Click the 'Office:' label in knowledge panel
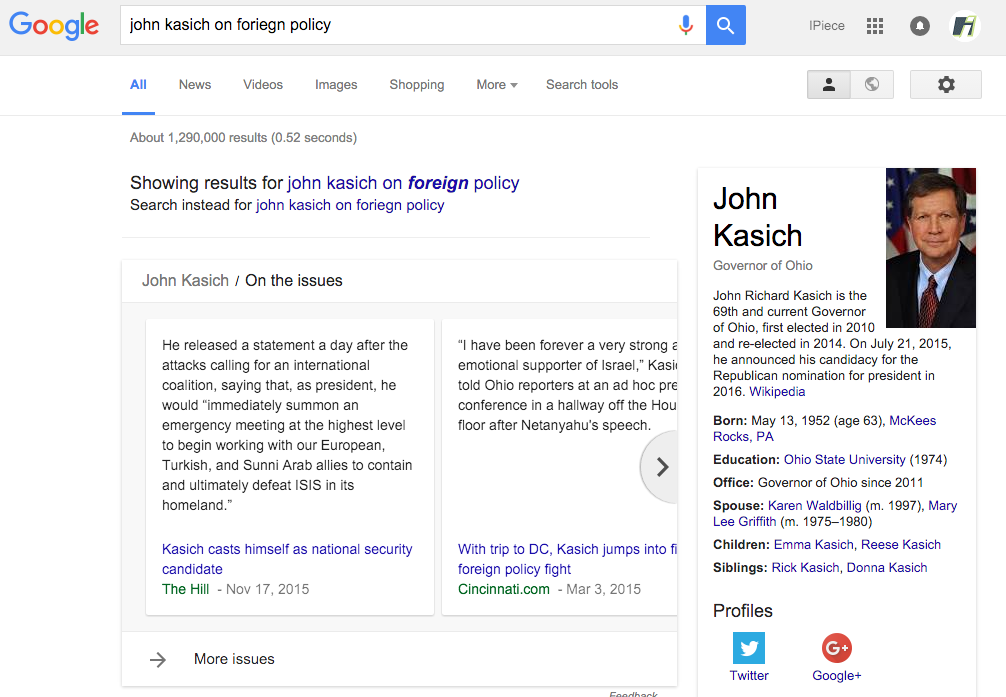This screenshot has width=1006, height=697. coord(733,483)
